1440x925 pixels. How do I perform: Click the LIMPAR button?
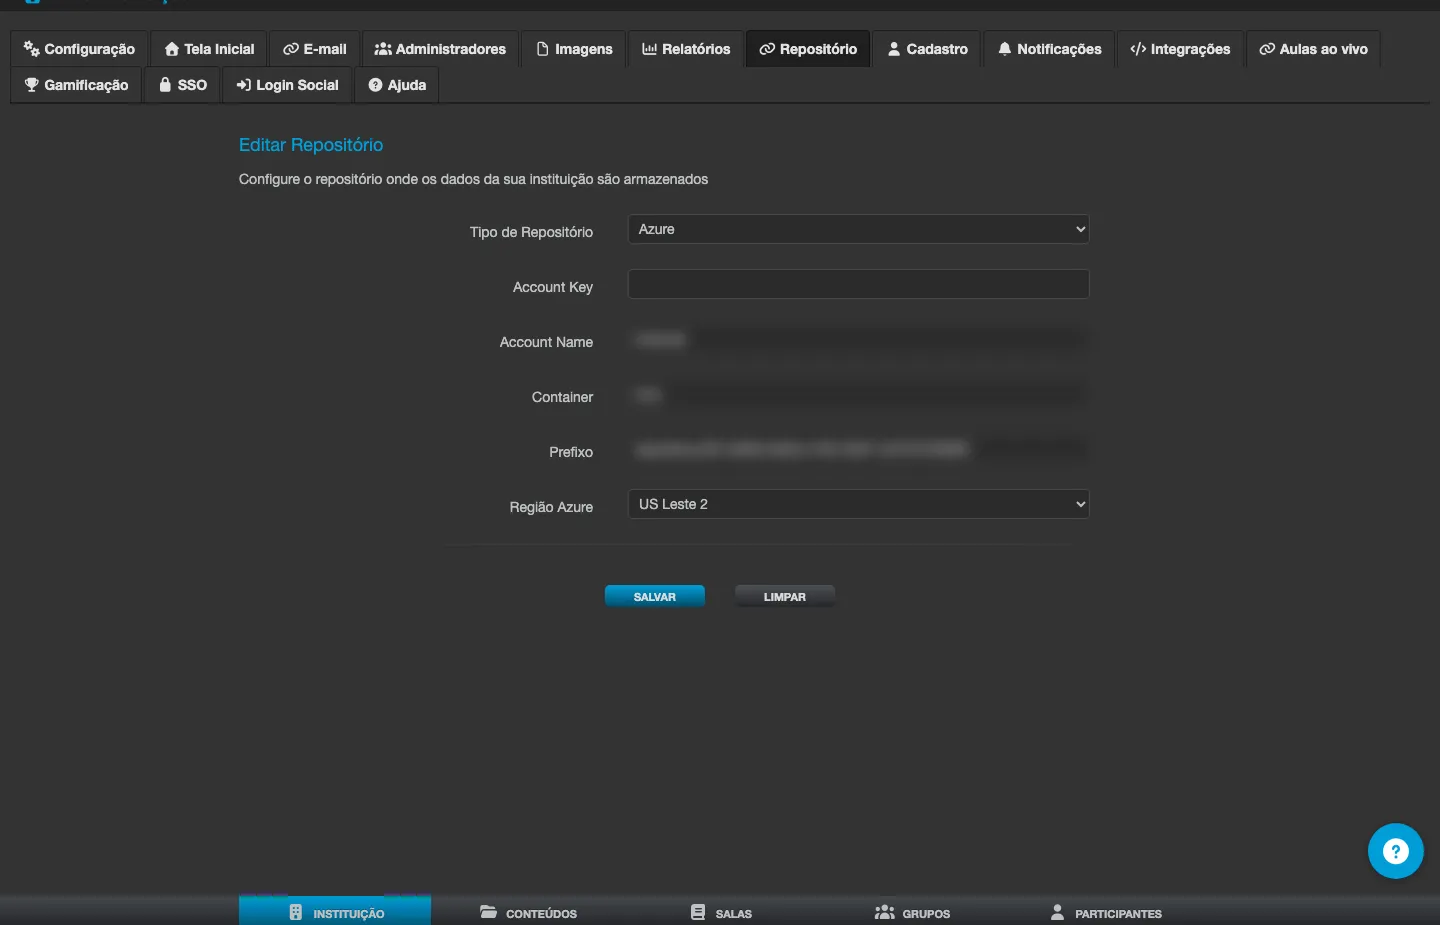click(785, 596)
